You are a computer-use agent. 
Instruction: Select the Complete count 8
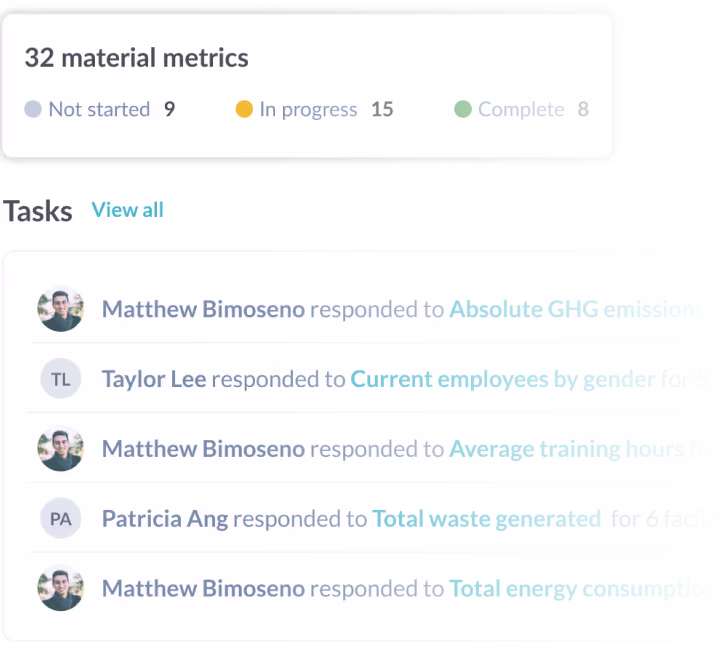pos(583,109)
